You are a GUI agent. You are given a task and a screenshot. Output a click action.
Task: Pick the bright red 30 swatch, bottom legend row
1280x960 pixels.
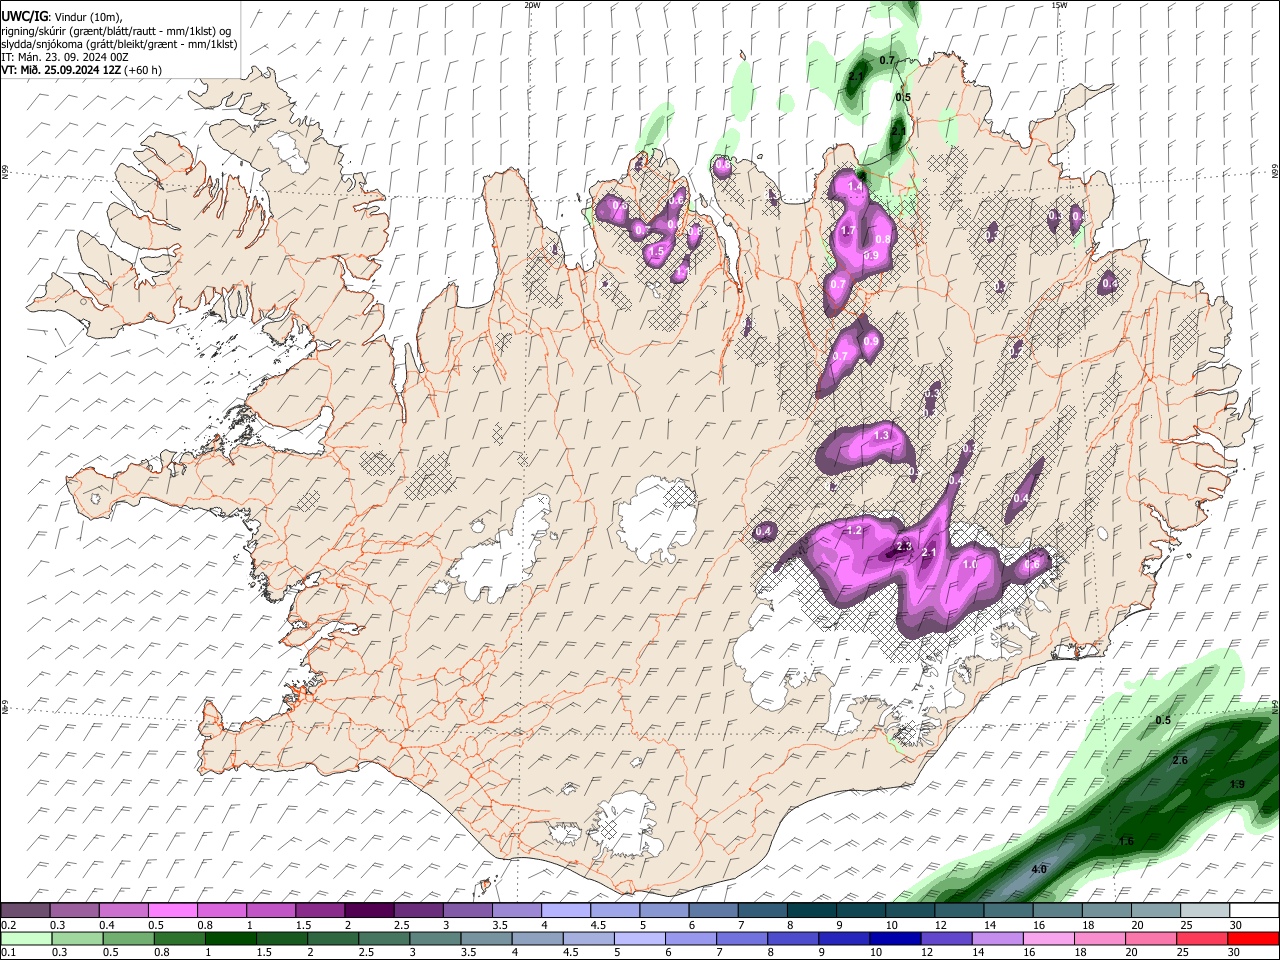[1254, 938]
